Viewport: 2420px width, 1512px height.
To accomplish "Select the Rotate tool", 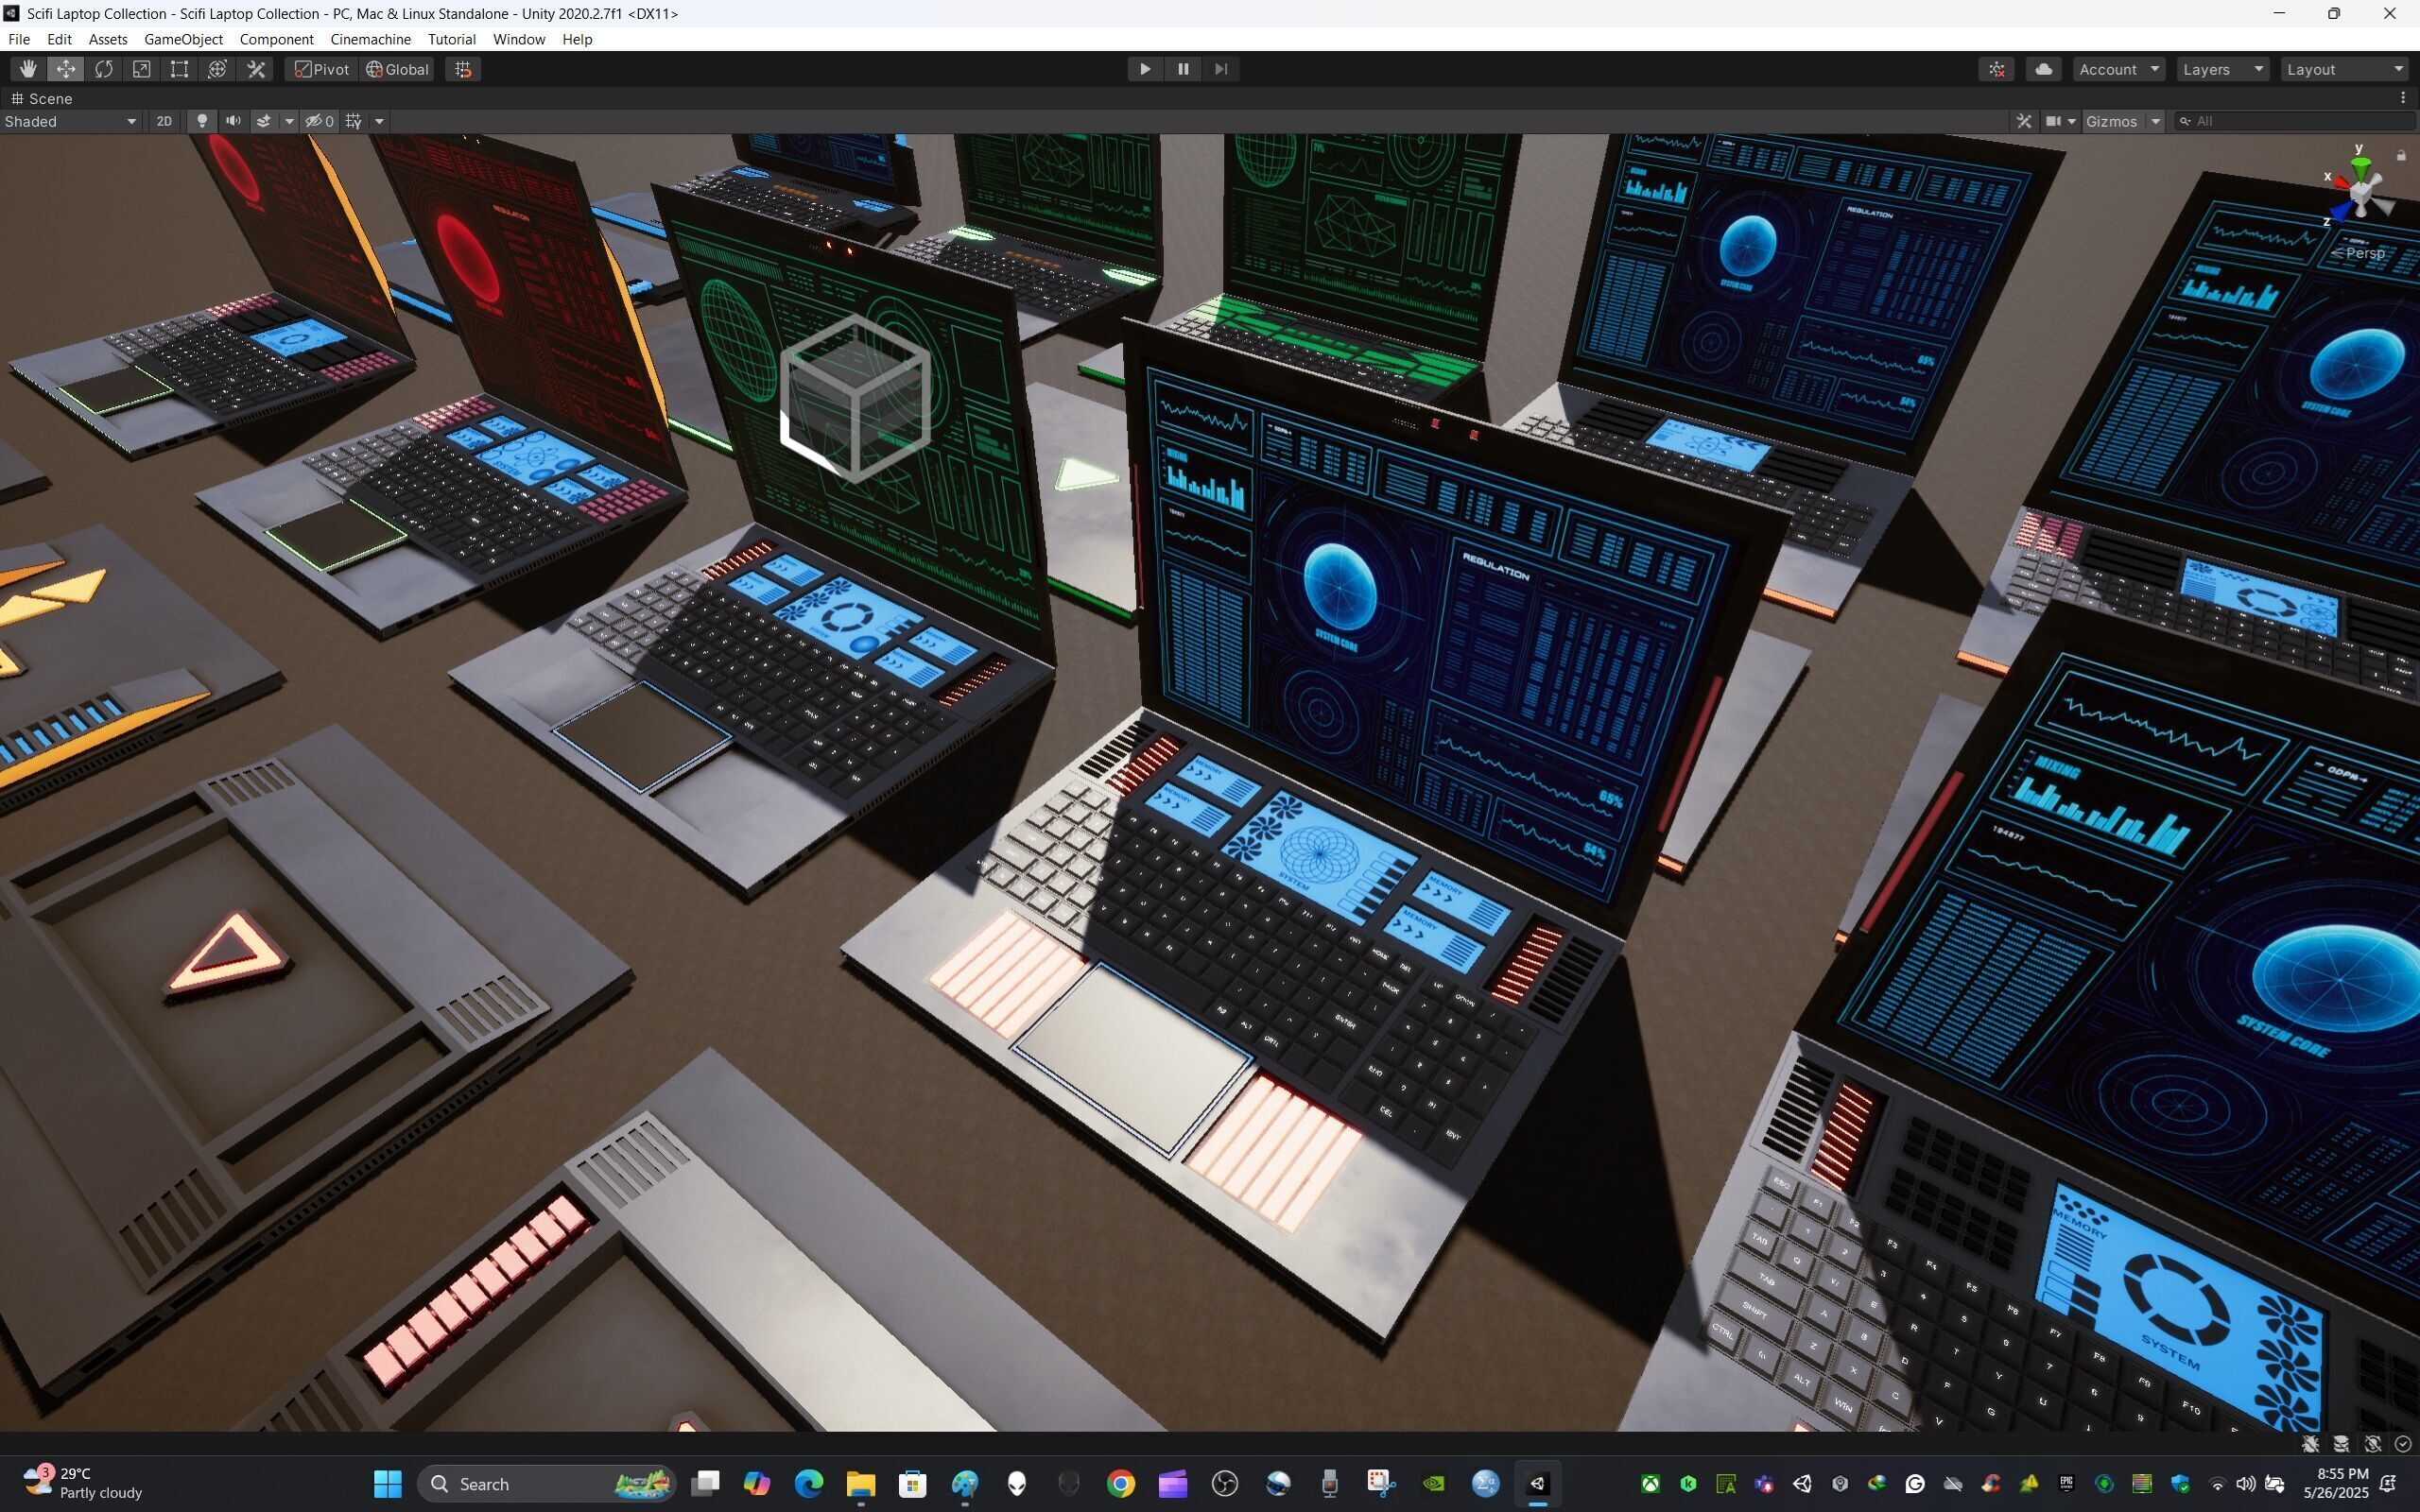I will click(x=104, y=69).
